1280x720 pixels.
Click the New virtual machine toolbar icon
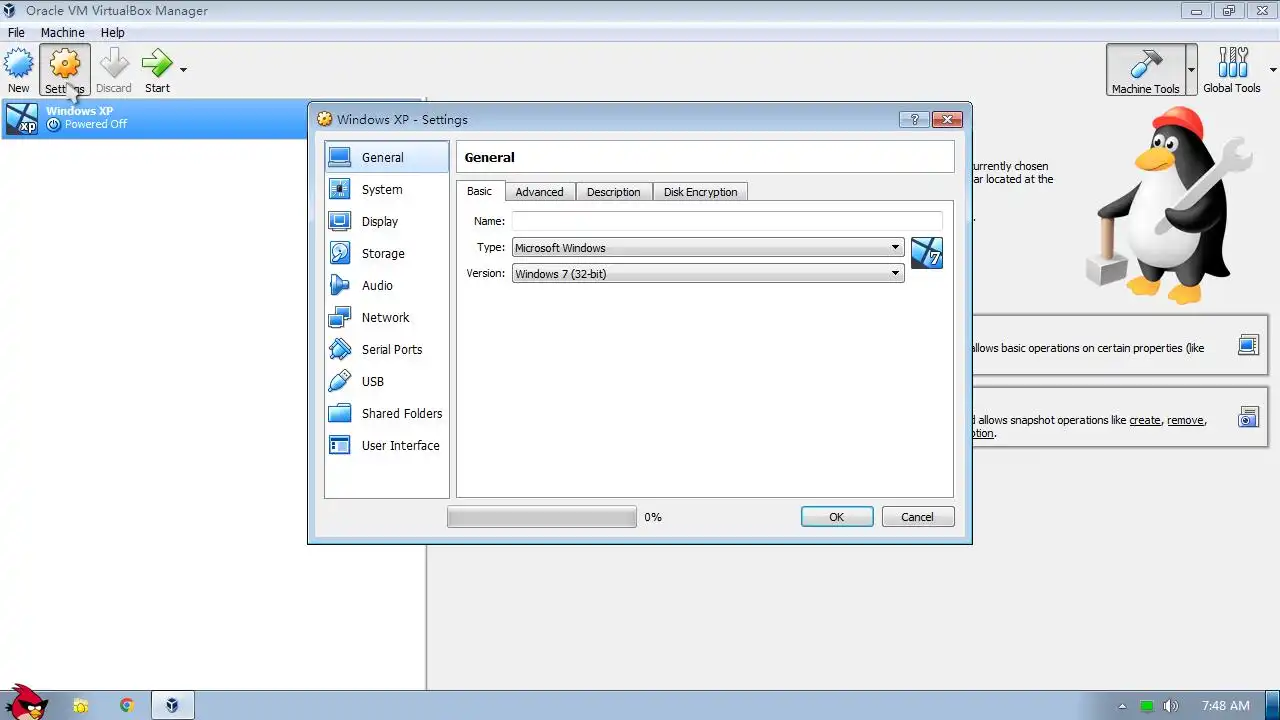18,70
